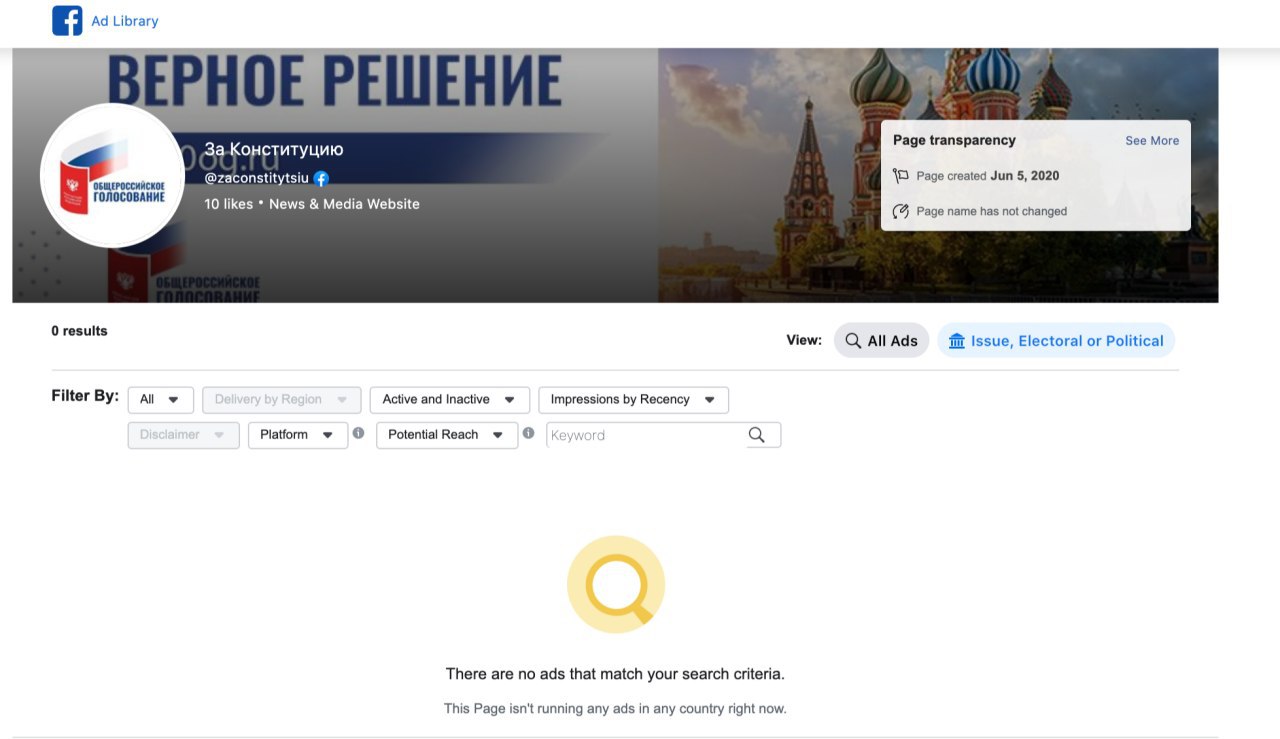Click the Facebook logo icon
Viewport: 1280px width, 739px height.
click(x=67, y=20)
